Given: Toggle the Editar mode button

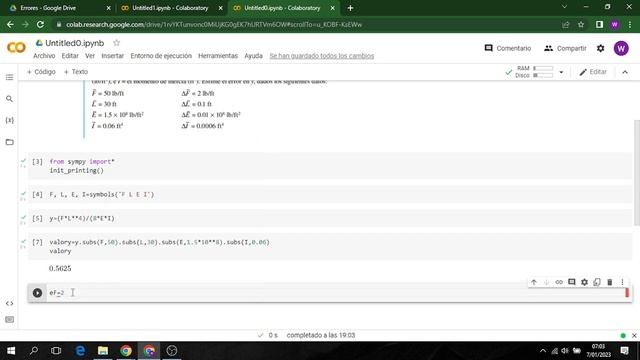Looking at the screenshot, I should [593, 72].
